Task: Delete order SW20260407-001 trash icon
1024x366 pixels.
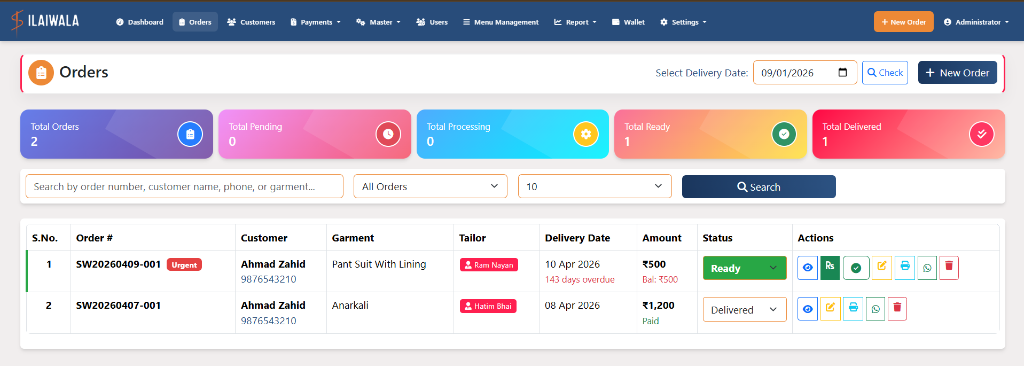Action: [x=897, y=309]
